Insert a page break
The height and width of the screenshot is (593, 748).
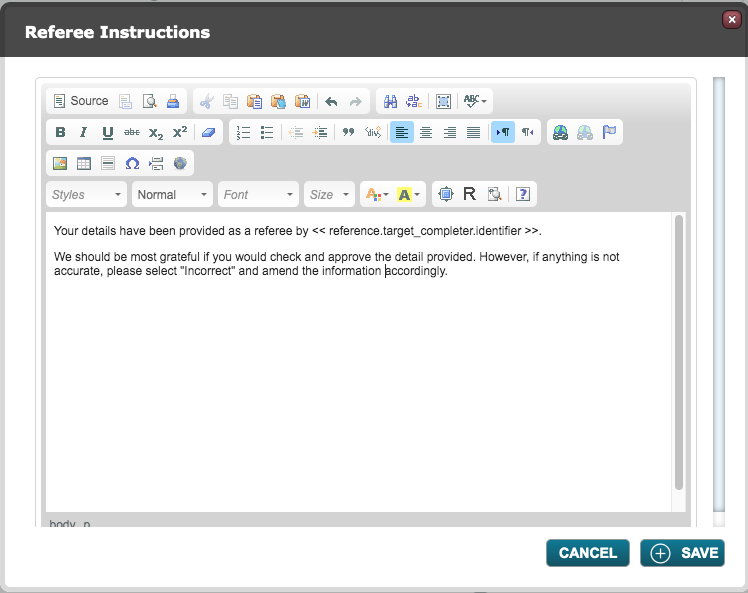pos(156,164)
